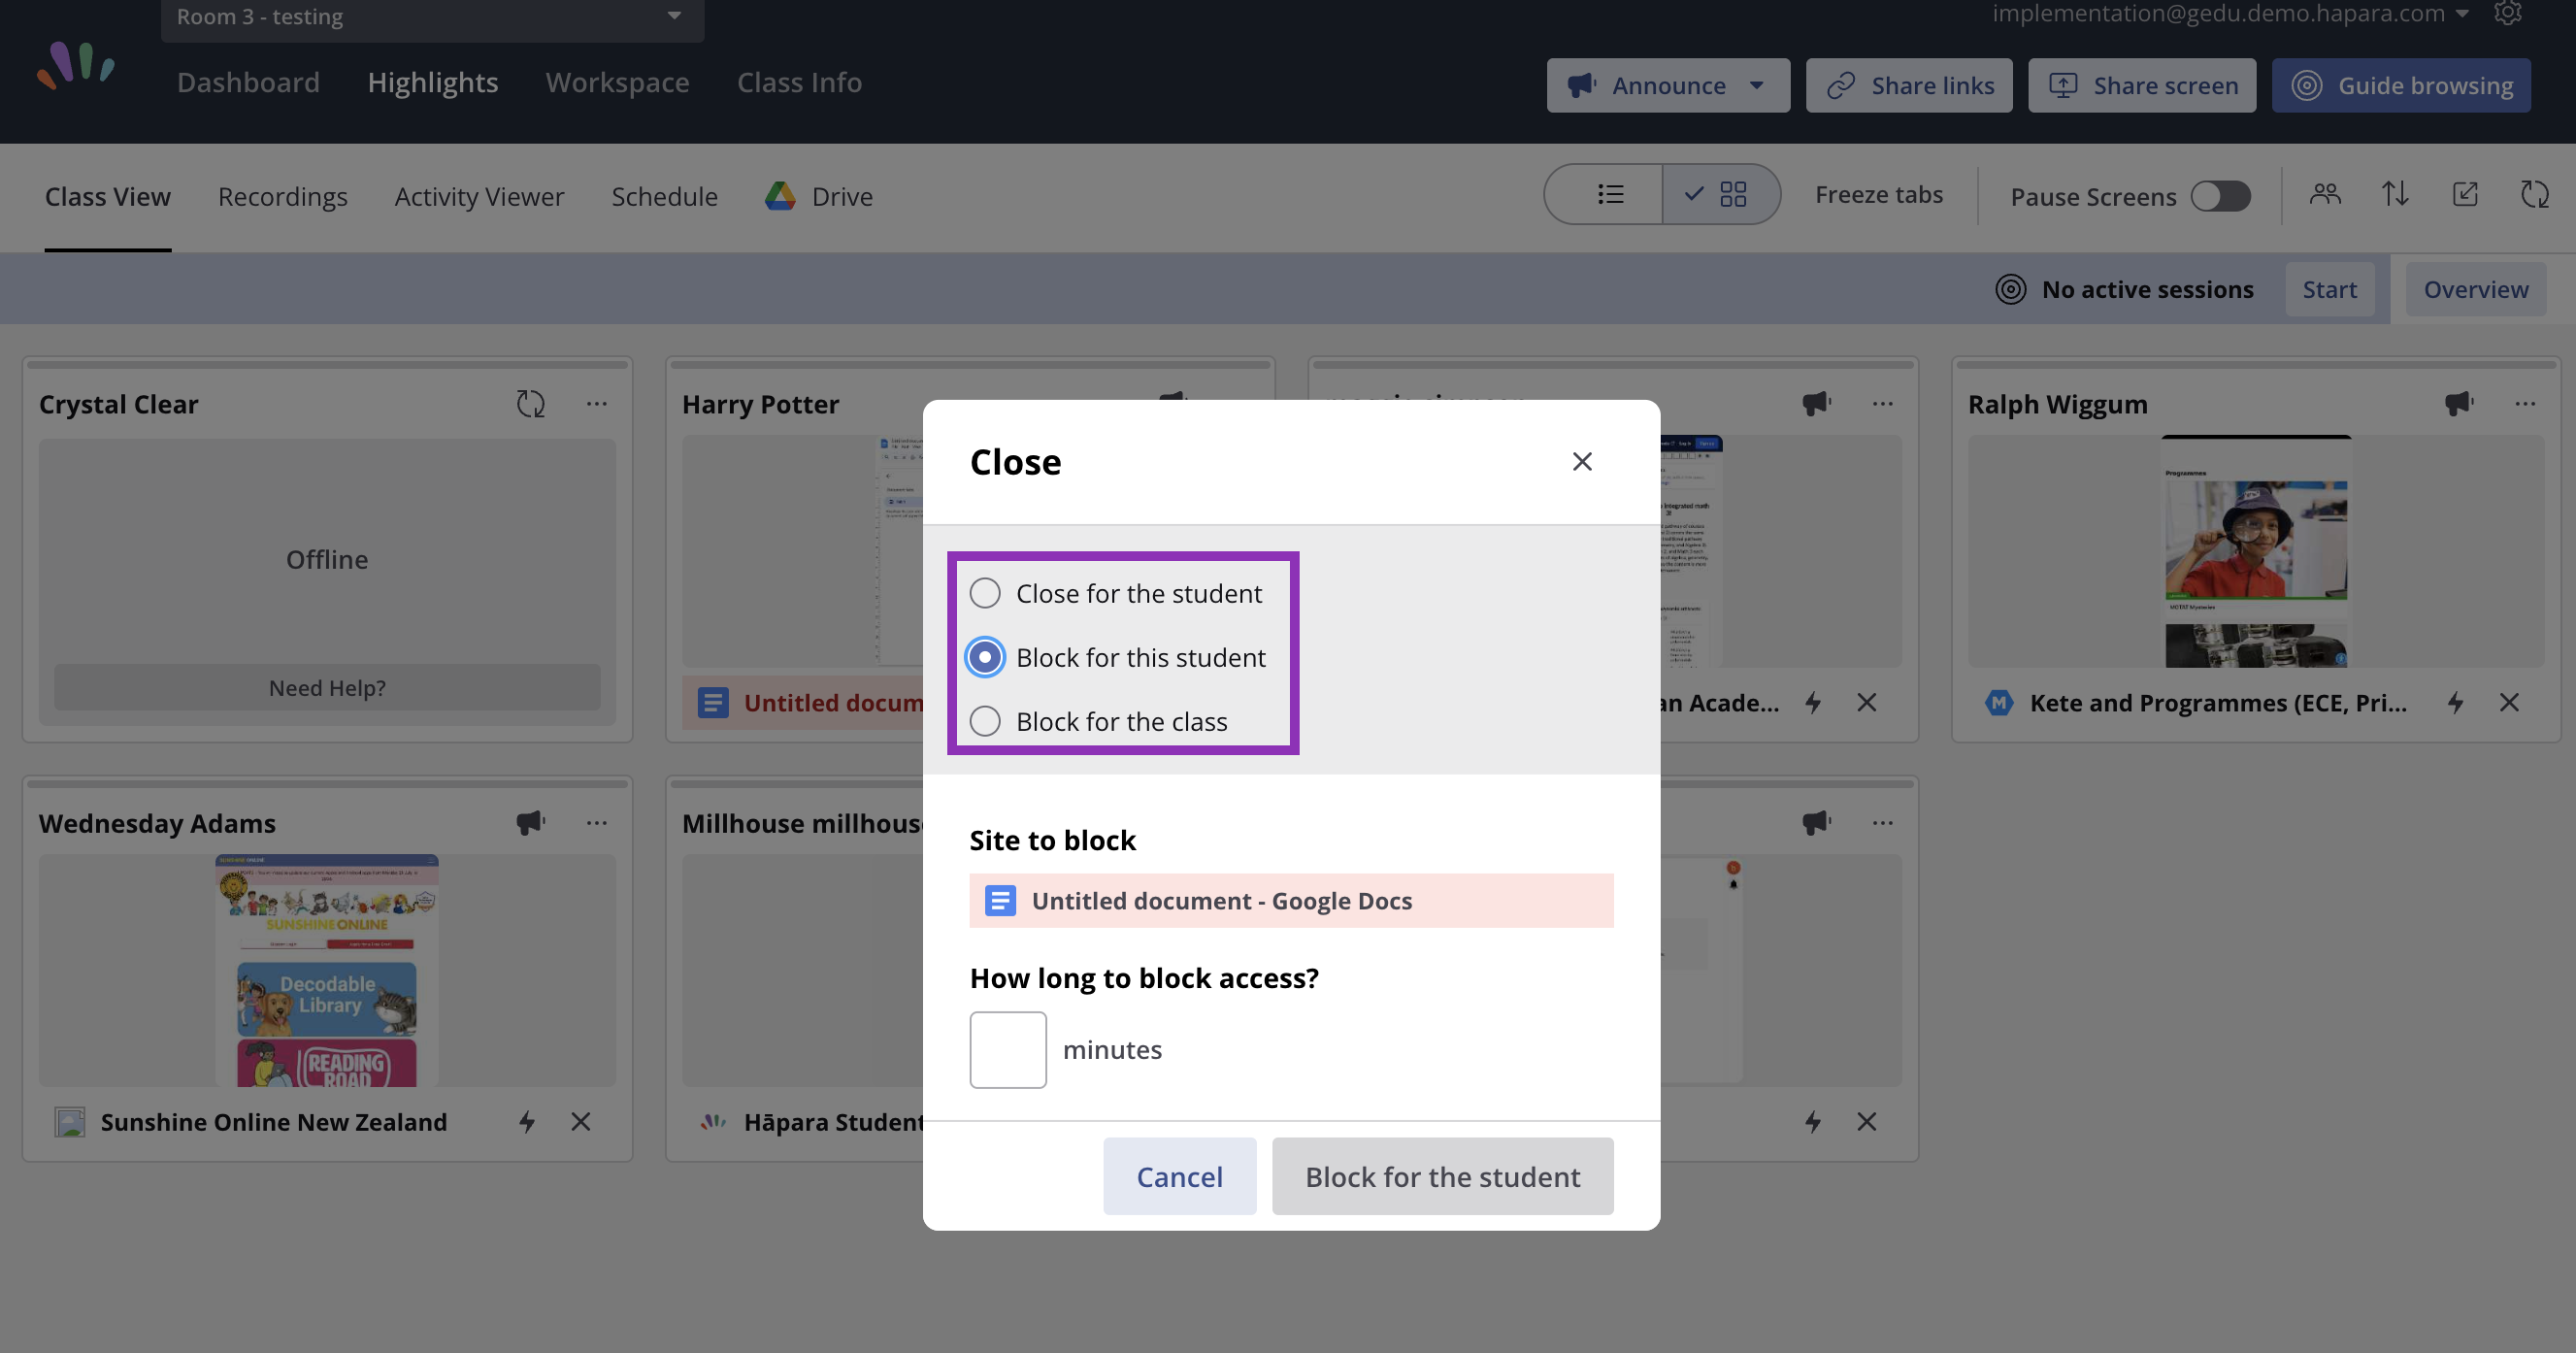Open the Room 3 - testing class dropdown
This screenshot has height=1353, width=2576.
coord(432,18)
